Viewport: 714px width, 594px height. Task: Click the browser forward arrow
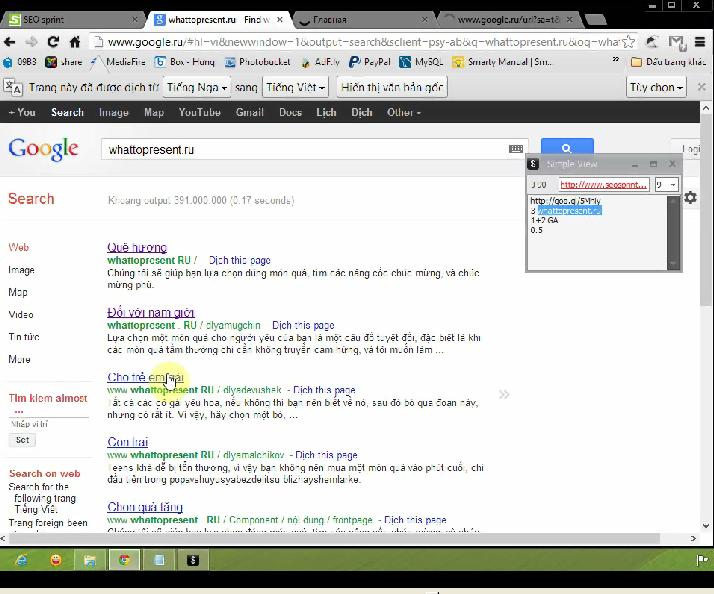tap(31, 42)
